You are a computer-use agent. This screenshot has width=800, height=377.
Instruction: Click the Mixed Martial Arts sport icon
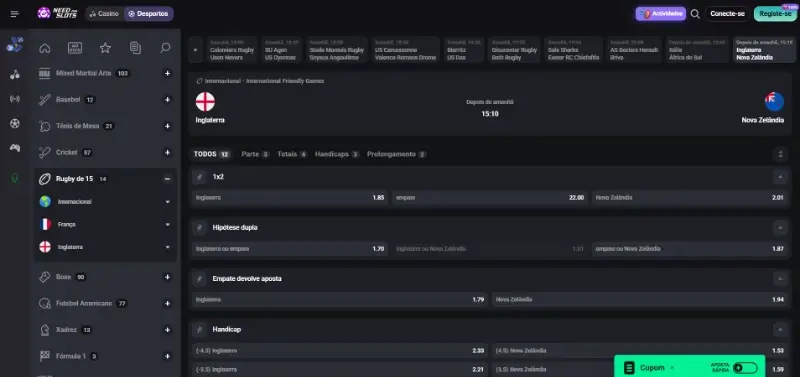point(44,73)
